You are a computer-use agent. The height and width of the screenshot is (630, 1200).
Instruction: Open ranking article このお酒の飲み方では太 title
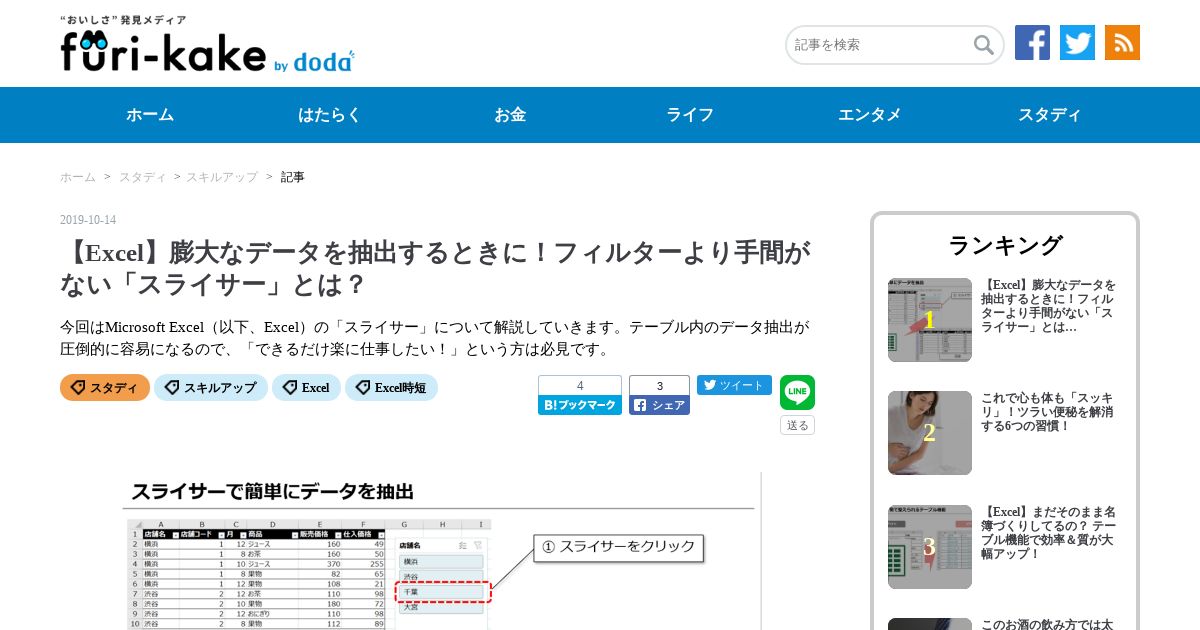pyautogui.click(x=1048, y=624)
